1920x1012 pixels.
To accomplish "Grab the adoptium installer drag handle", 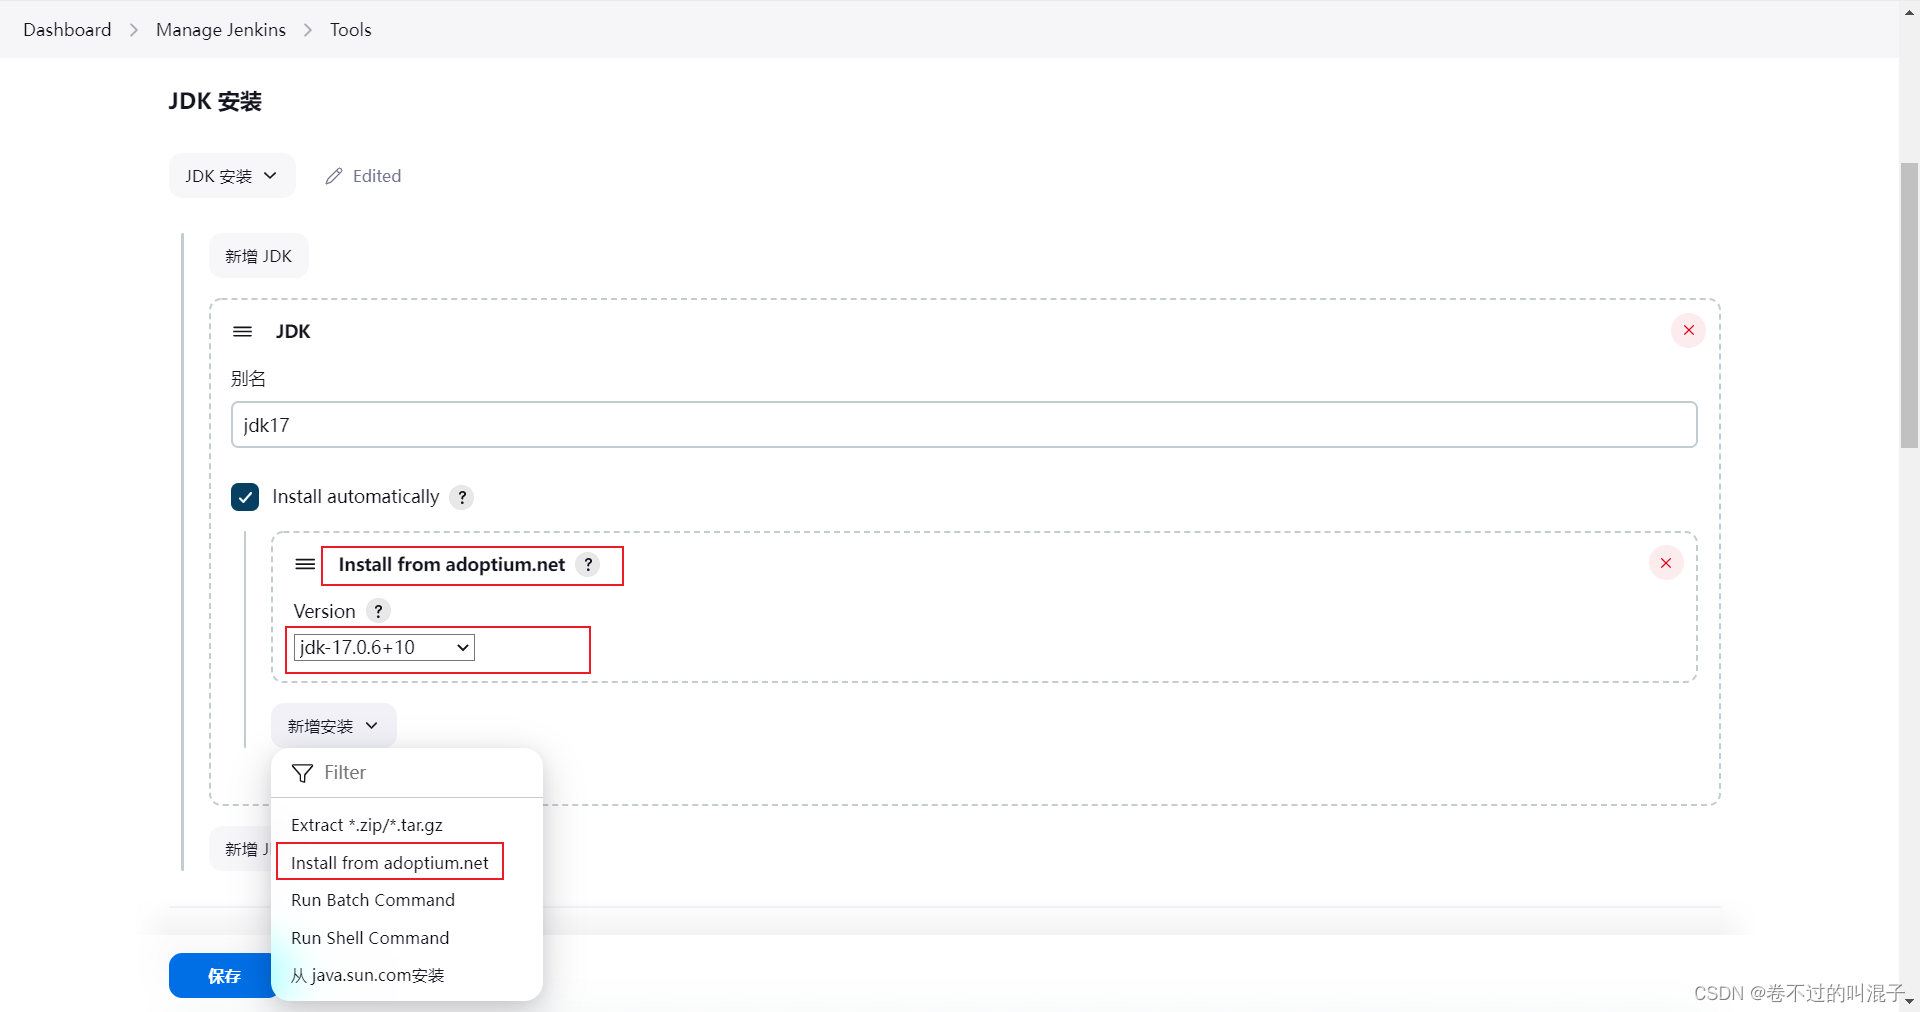I will 305,564.
